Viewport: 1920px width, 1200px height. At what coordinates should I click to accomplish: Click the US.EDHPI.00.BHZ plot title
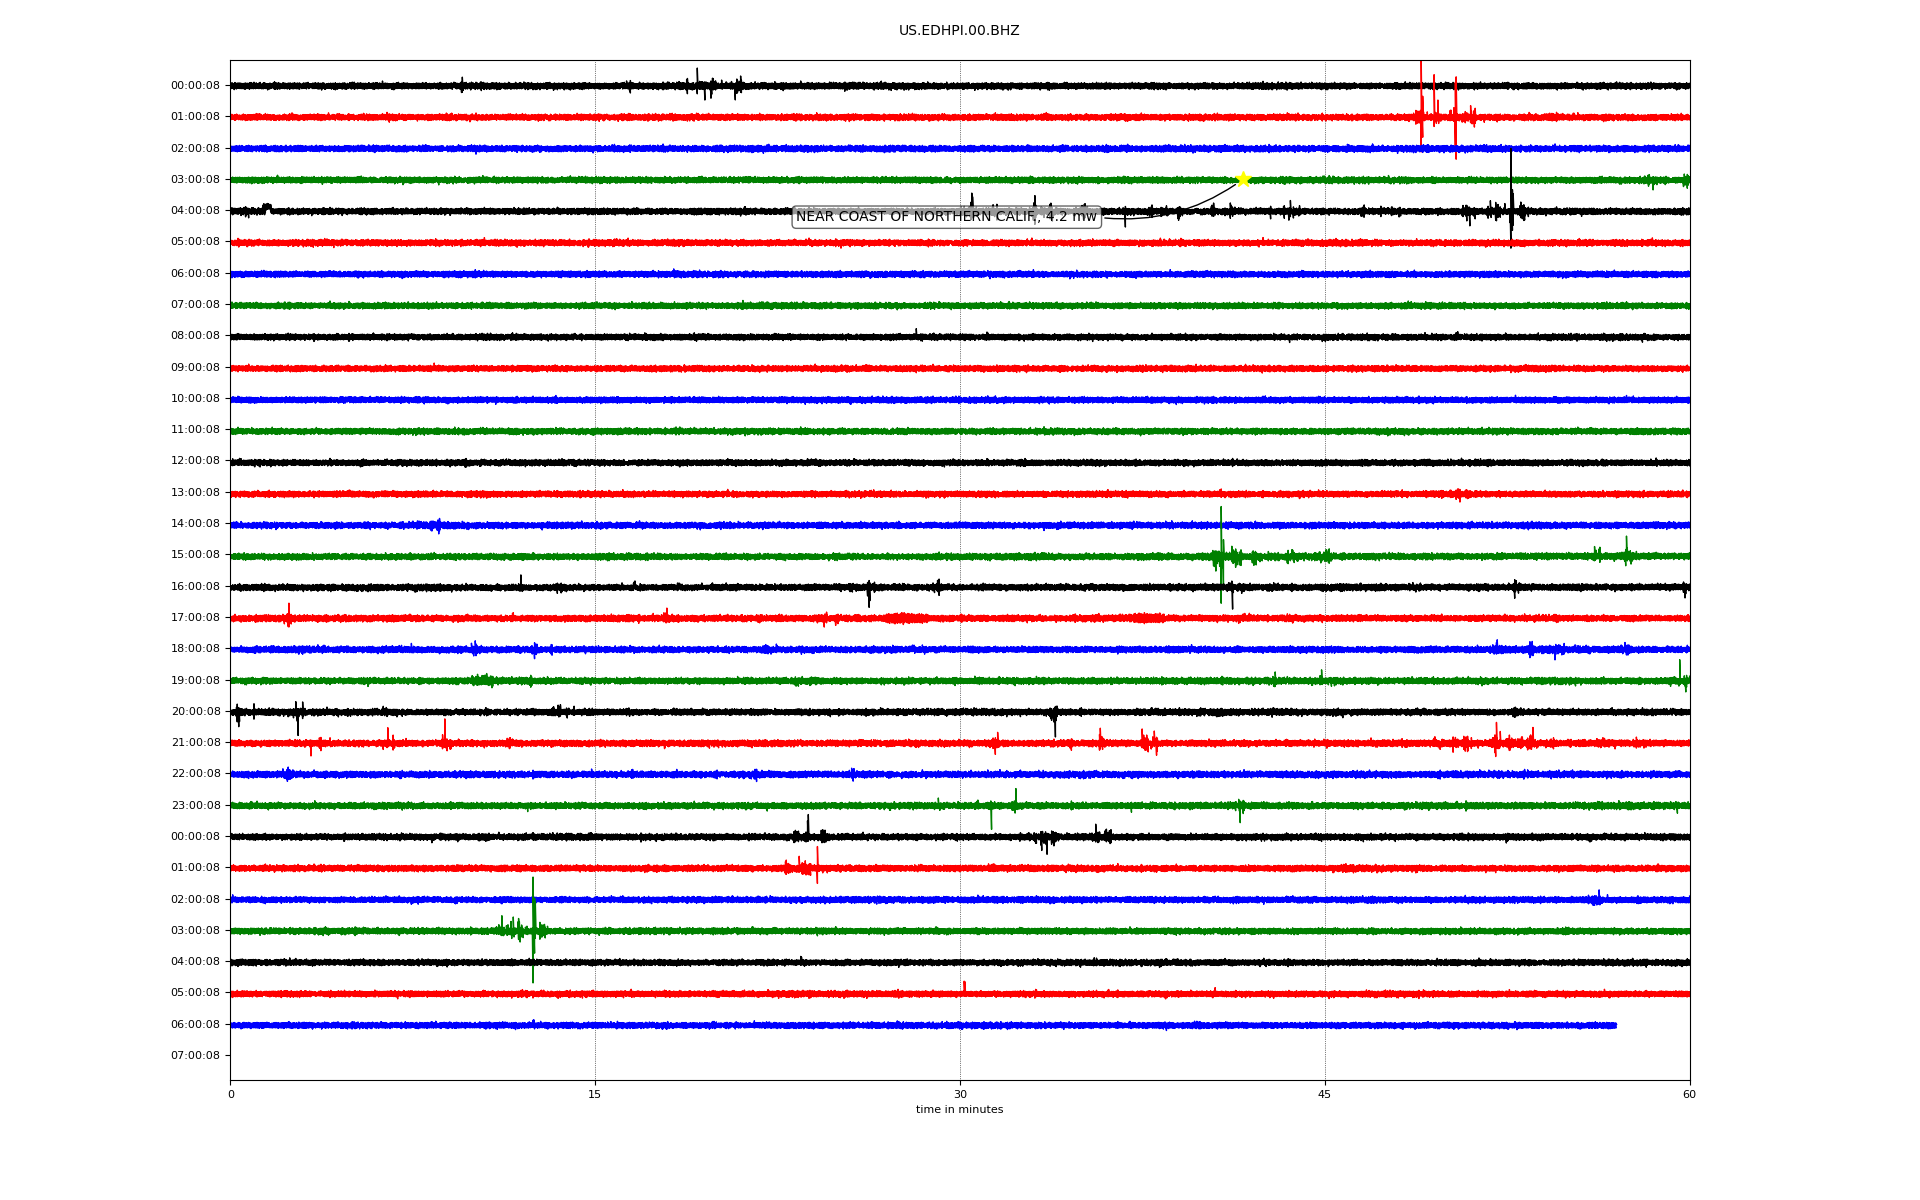pos(959,31)
